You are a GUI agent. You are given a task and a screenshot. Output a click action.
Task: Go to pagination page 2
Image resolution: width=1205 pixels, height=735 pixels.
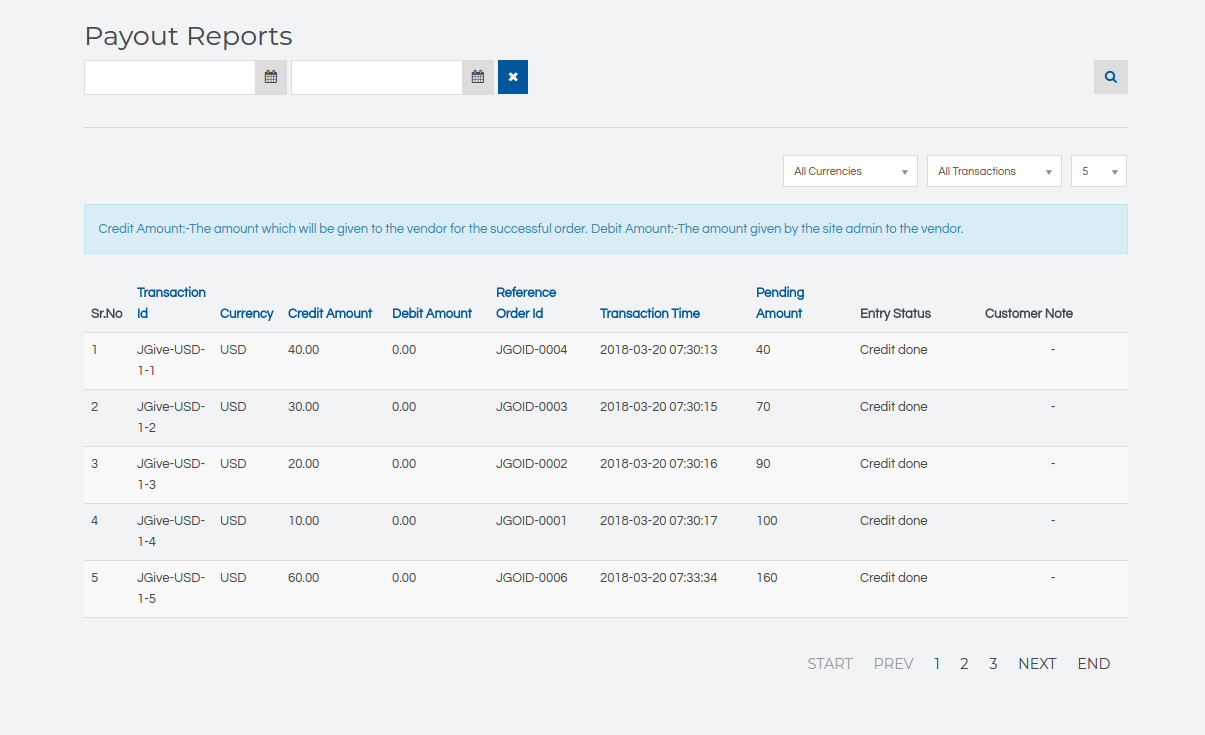[x=964, y=664]
